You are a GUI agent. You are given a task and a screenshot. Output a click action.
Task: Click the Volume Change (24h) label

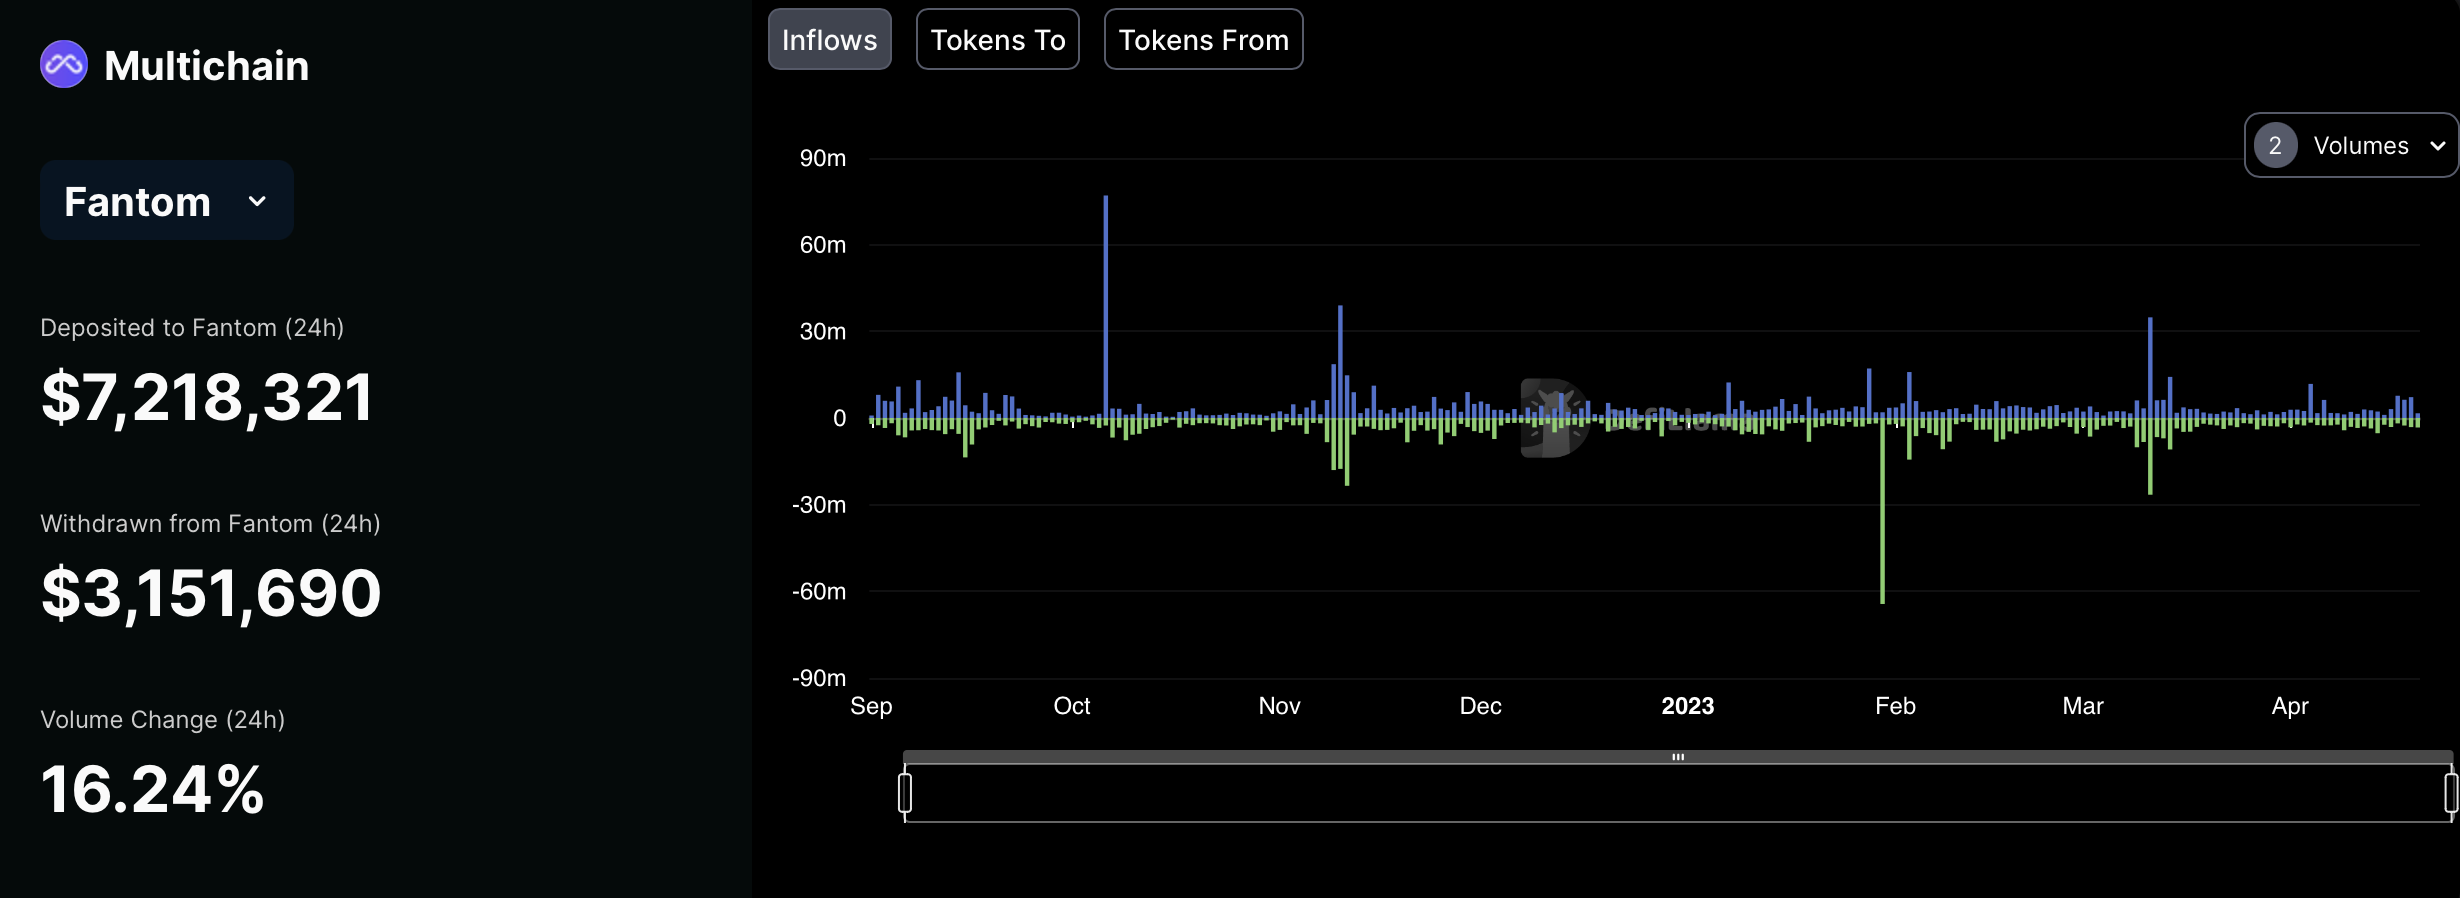click(163, 720)
